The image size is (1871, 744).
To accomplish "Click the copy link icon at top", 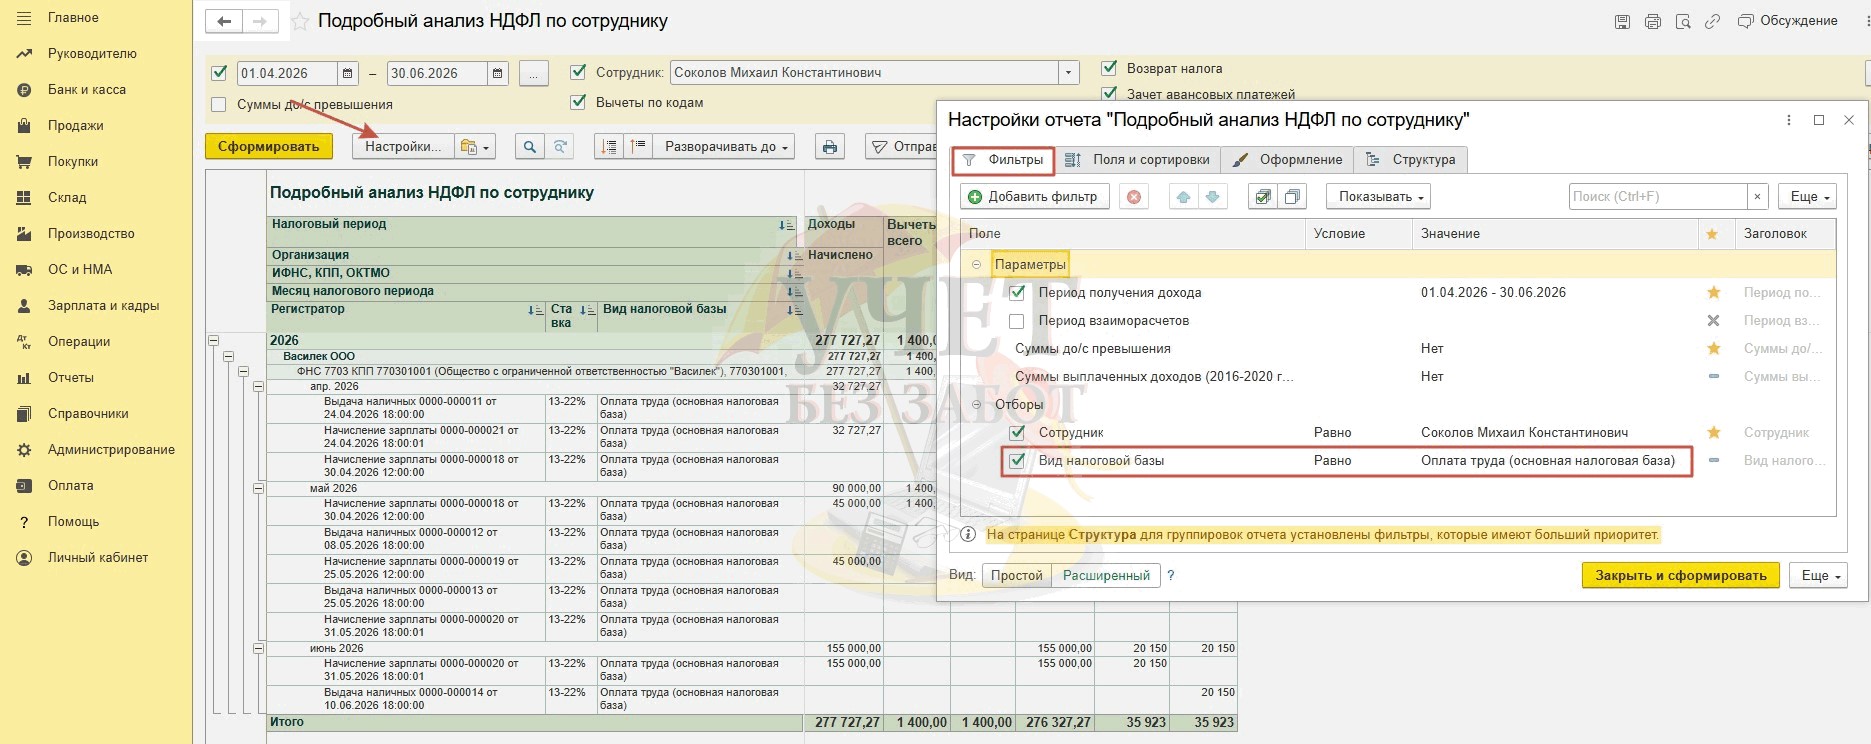I will tap(1712, 21).
